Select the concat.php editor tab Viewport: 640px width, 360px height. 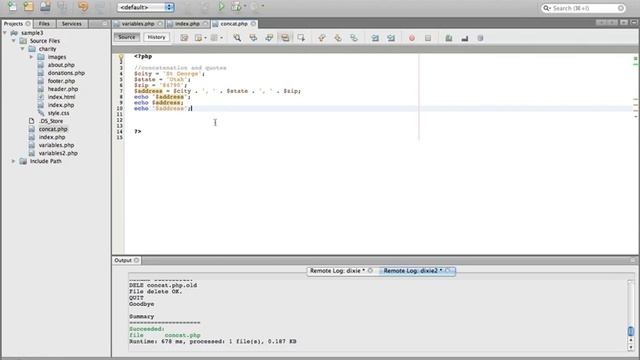[x=234, y=24]
